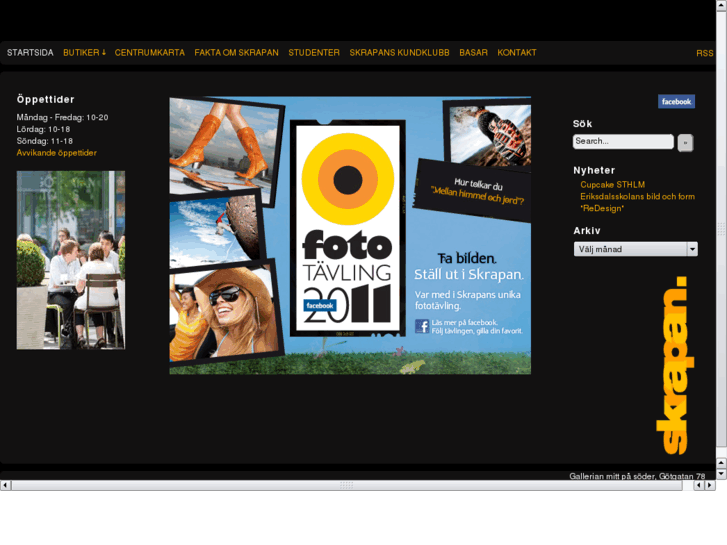Click the facebook tag on foto poster
Screen dimensions: 727x545
tap(319, 306)
